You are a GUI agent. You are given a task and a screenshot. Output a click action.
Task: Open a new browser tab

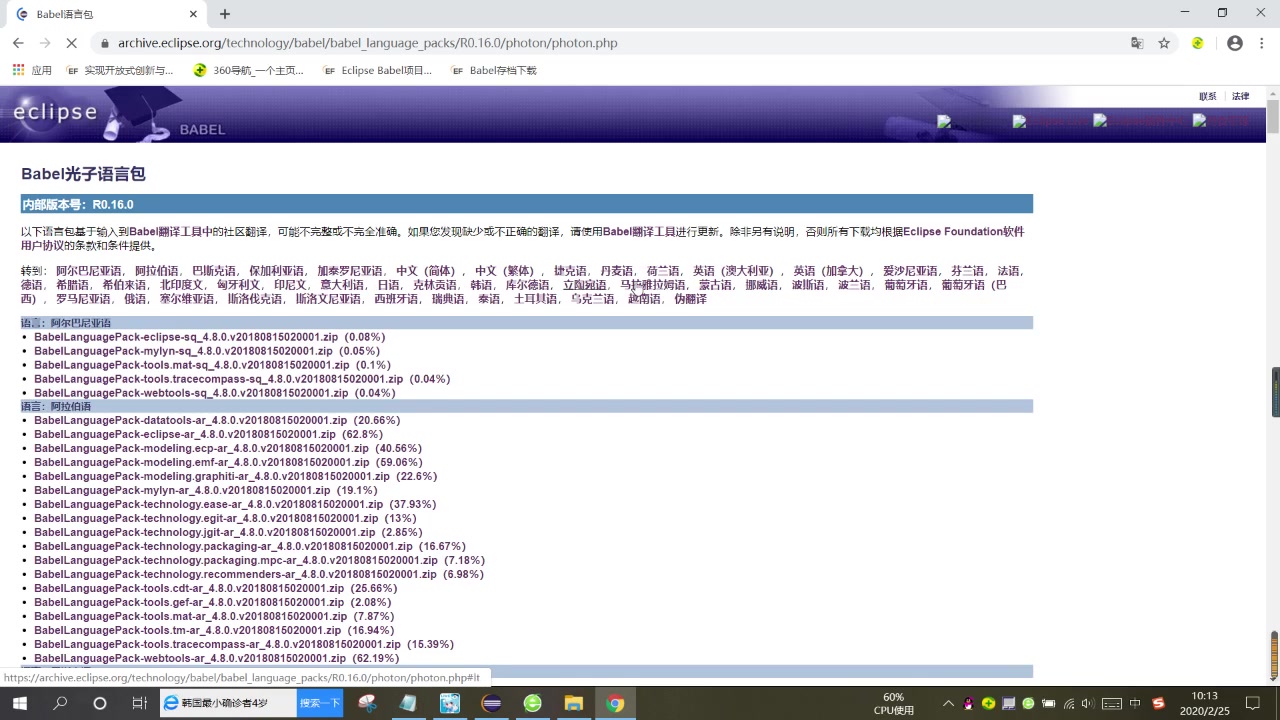click(225, 14)
